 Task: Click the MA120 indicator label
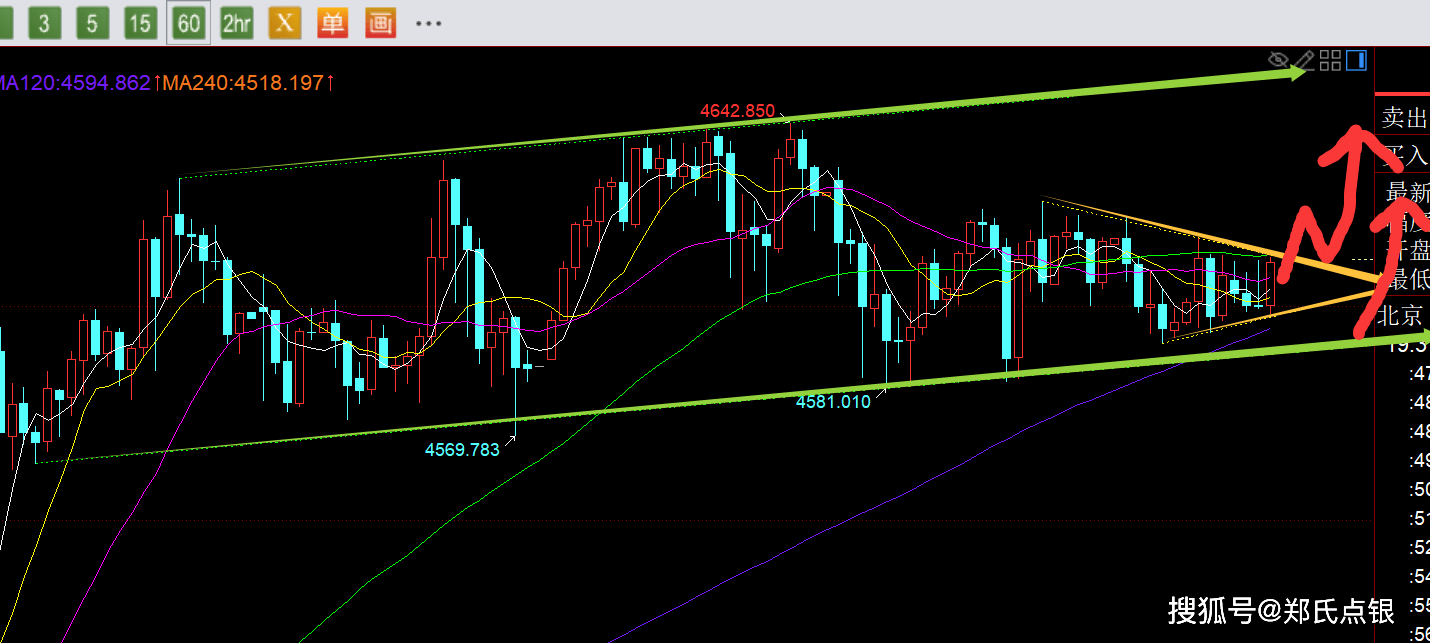(77, 83)
